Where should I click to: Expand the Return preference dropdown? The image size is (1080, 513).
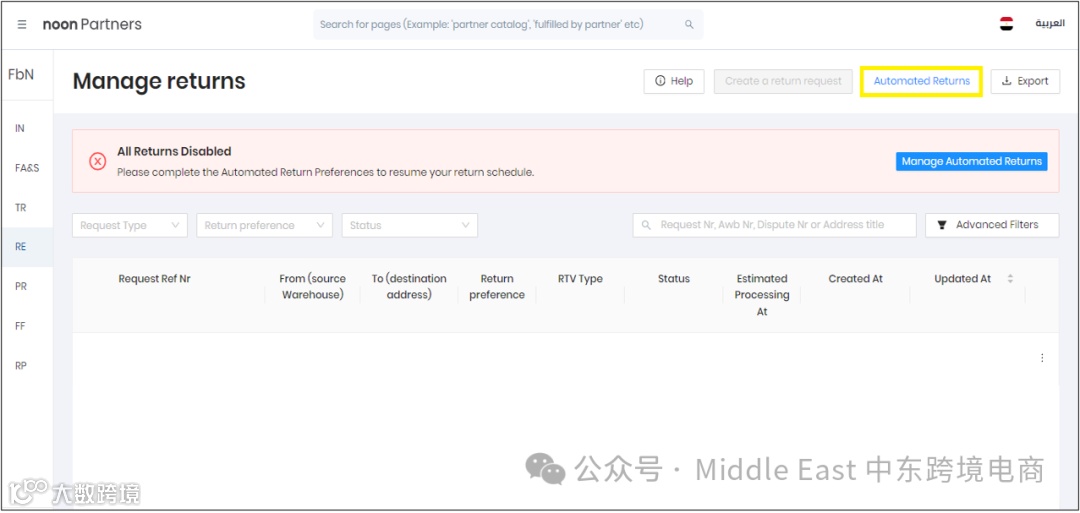coord(264,225)
